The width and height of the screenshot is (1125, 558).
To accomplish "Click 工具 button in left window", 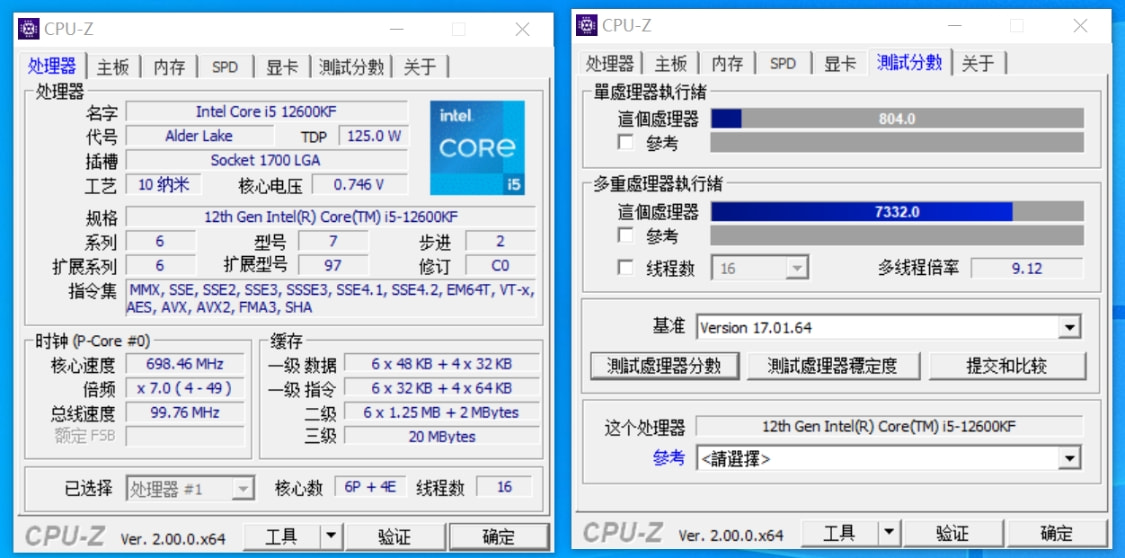I will (x=282, y=535).
